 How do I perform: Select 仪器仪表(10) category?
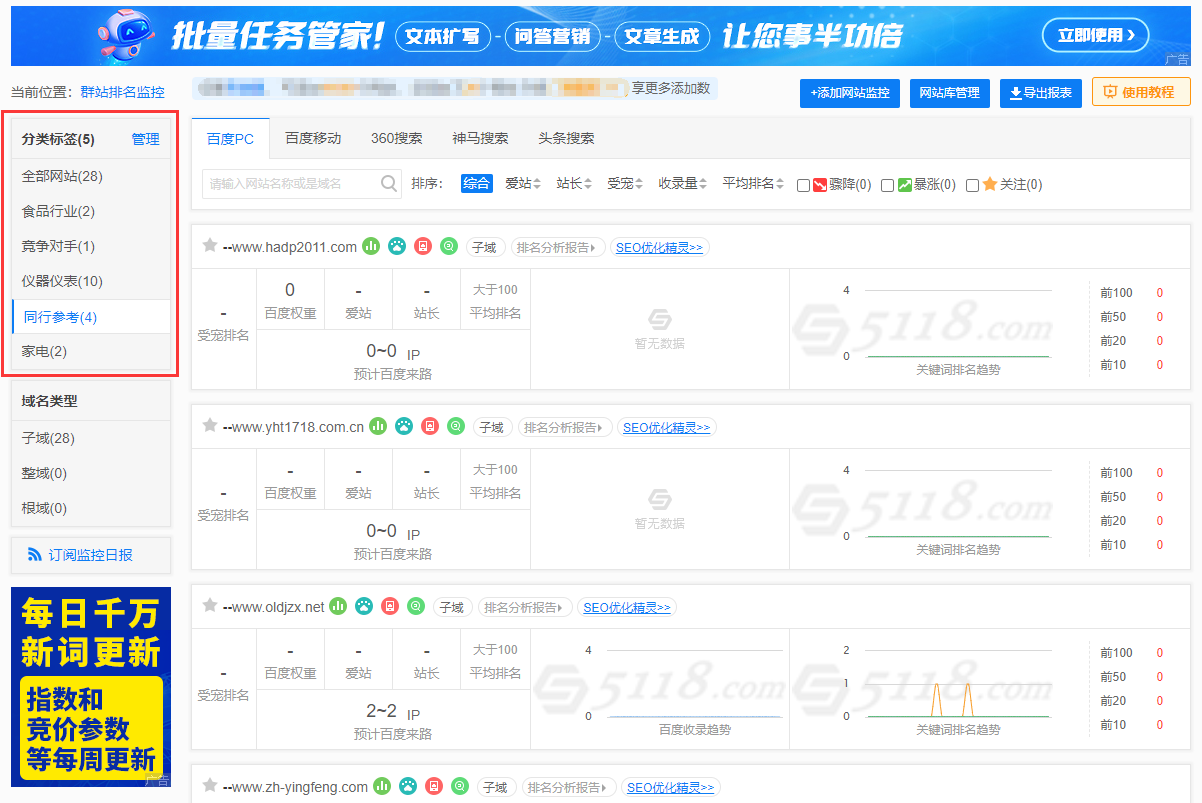pyautogui.click(x=91, y=281)
